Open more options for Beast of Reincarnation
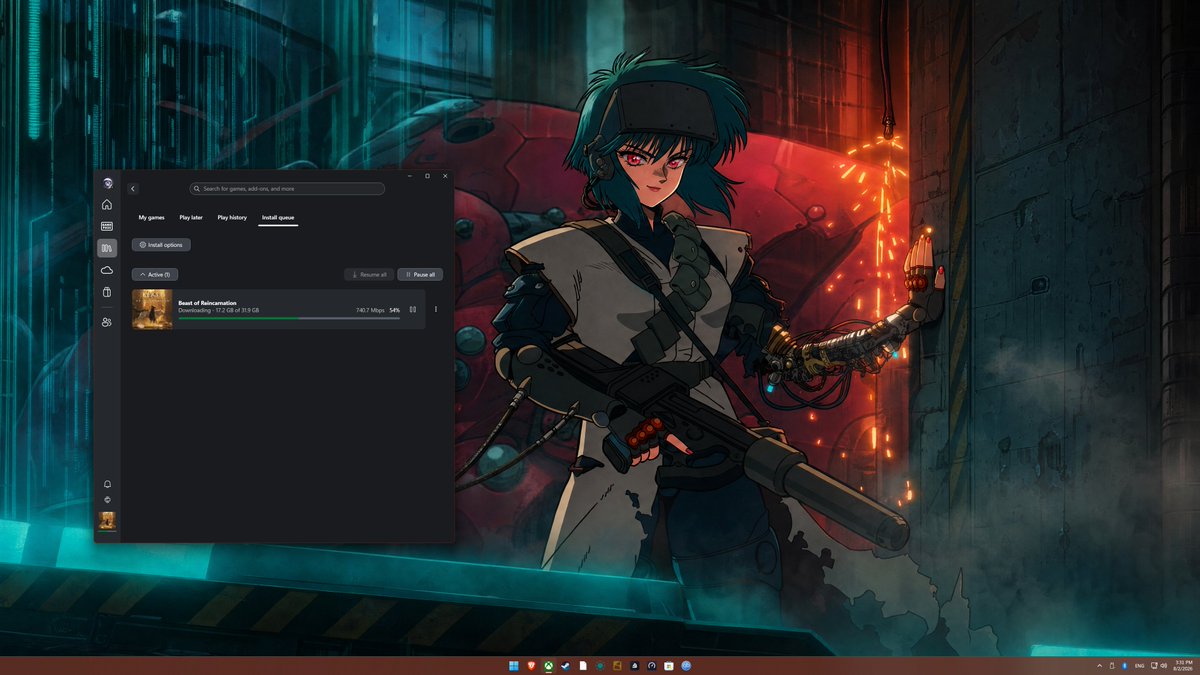This screenshot has height=675, width=1200. pos(436,309)
